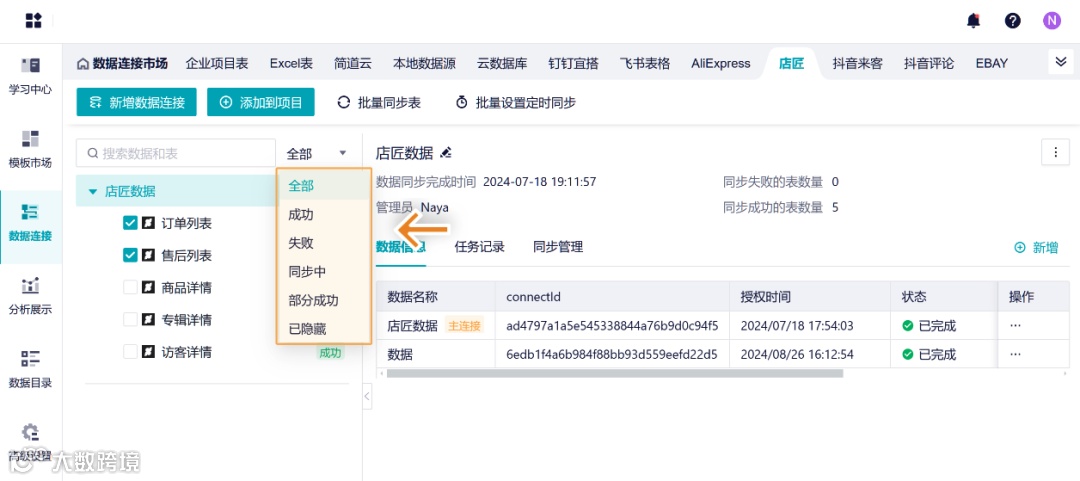Image resolution: width=1080 pixels, height=481 pixels.
Task: Open the 钉钉宜搭 tab
Action: click(x=573, y=63)
